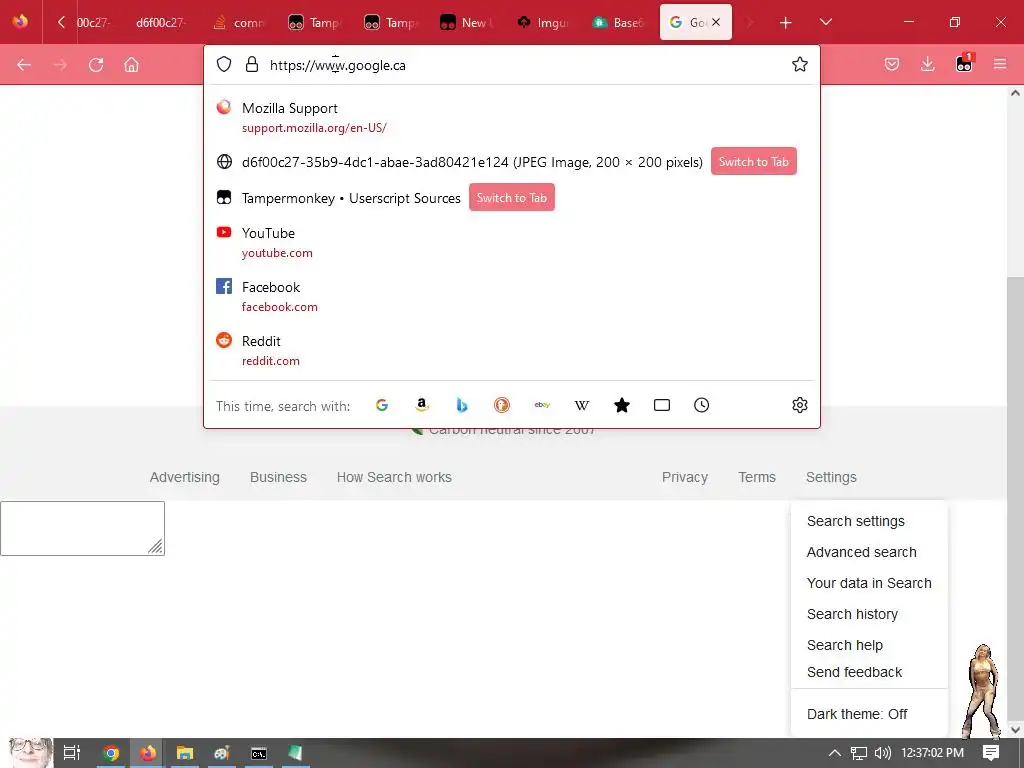Go back using the back arrow
This screenshot has height=768, width=1024.
coord(24,65)
